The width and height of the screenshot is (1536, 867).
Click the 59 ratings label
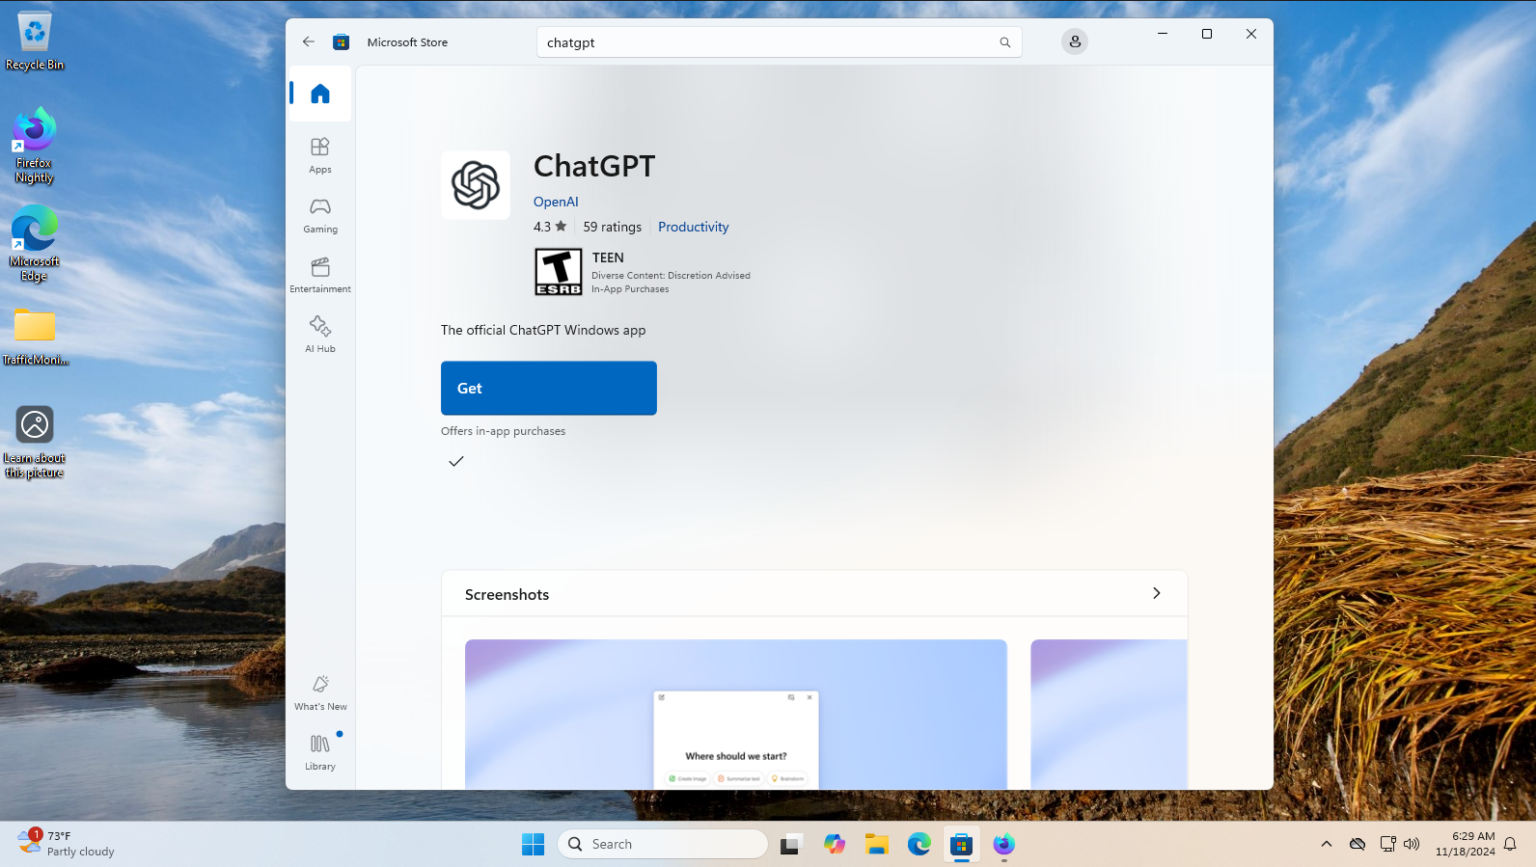(x=611, y=226)
